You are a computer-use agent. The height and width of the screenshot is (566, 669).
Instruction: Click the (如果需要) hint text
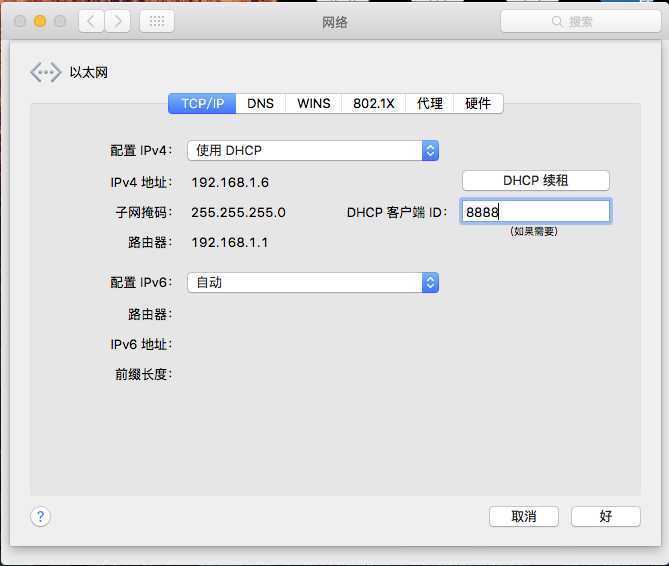coord(534,231)
